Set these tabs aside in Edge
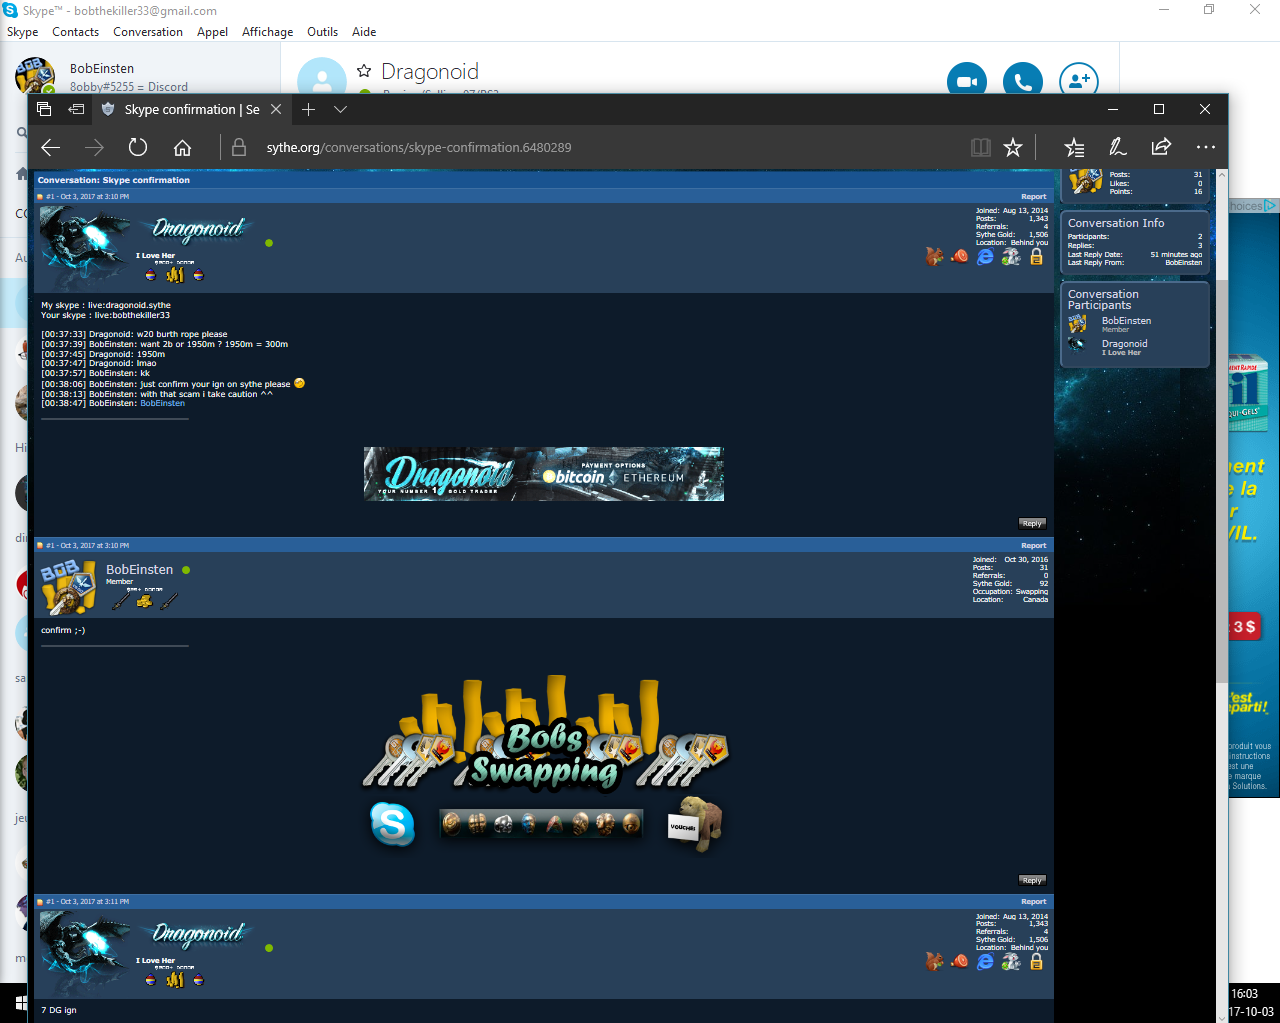This screenshot has height=1023, width=1280. [76, 109]
